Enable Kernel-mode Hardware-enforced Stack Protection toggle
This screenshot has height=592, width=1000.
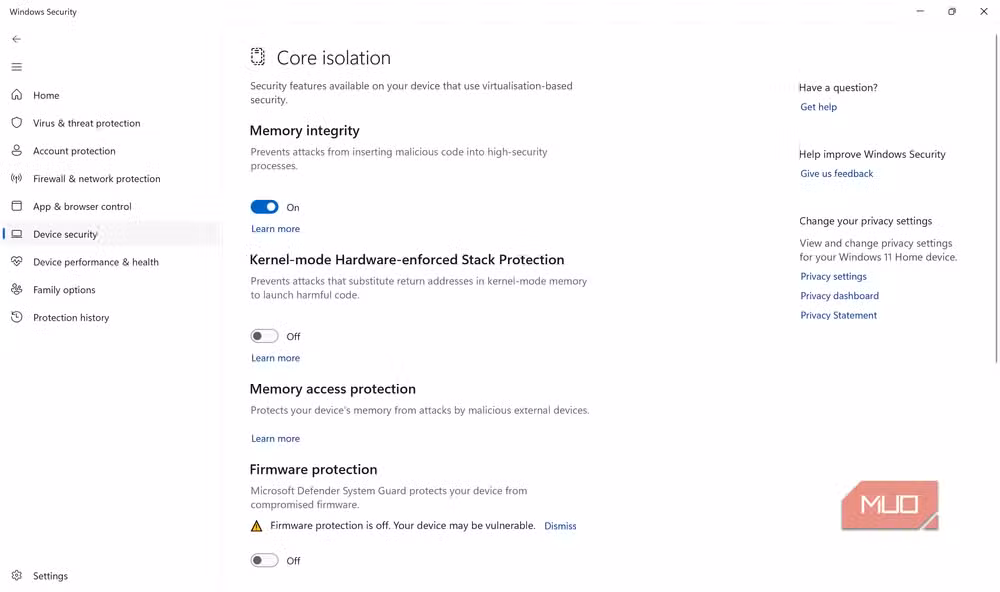pyautogui.click(x=264, y=336)
